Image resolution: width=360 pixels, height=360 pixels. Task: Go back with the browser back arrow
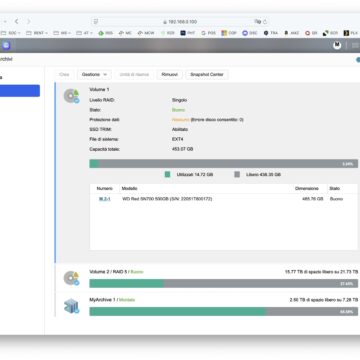16,21
